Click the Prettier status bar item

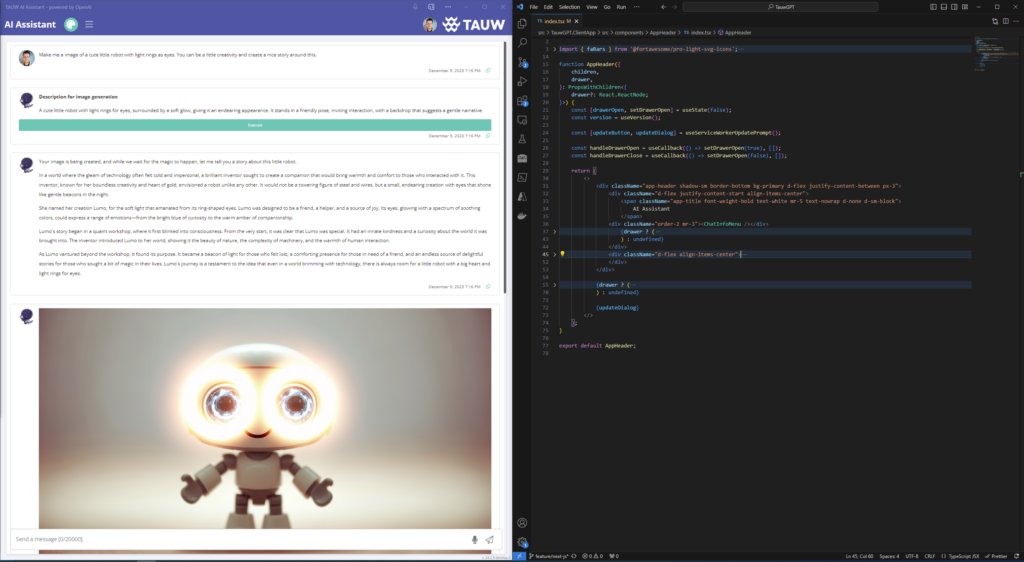coord(996,555)
